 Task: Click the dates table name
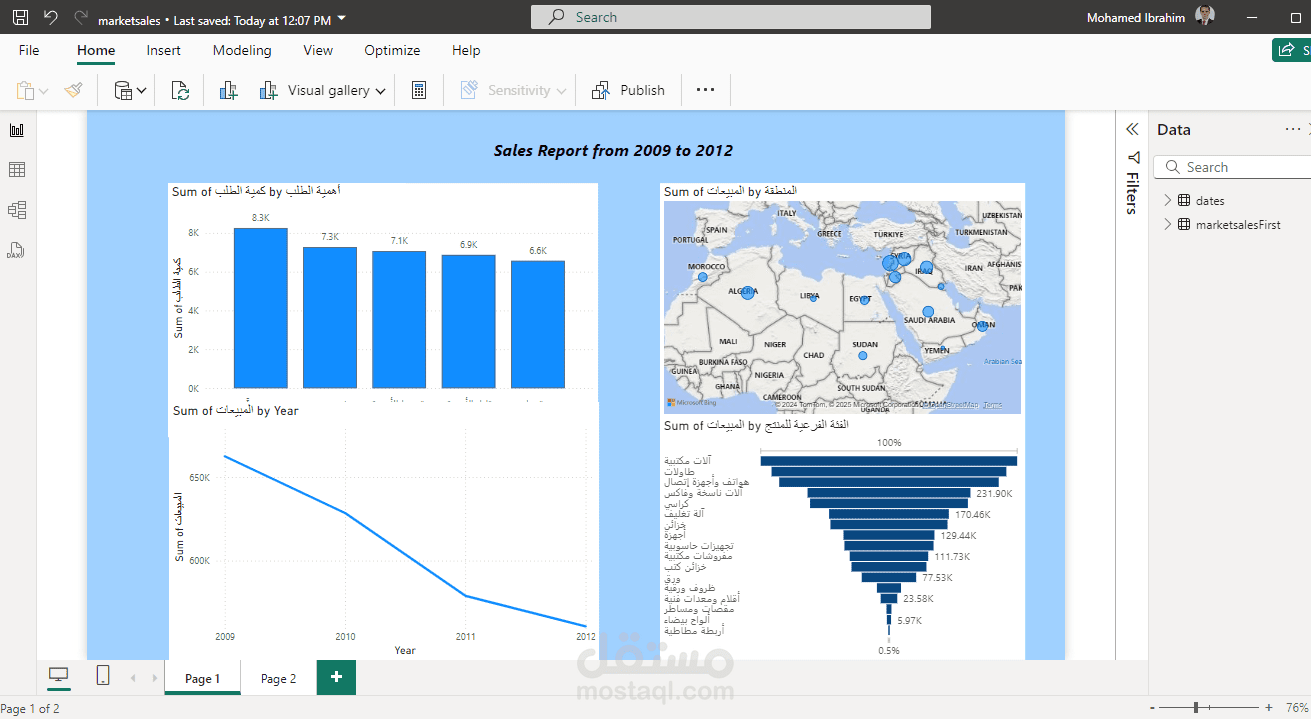(x=1210, y=200)
